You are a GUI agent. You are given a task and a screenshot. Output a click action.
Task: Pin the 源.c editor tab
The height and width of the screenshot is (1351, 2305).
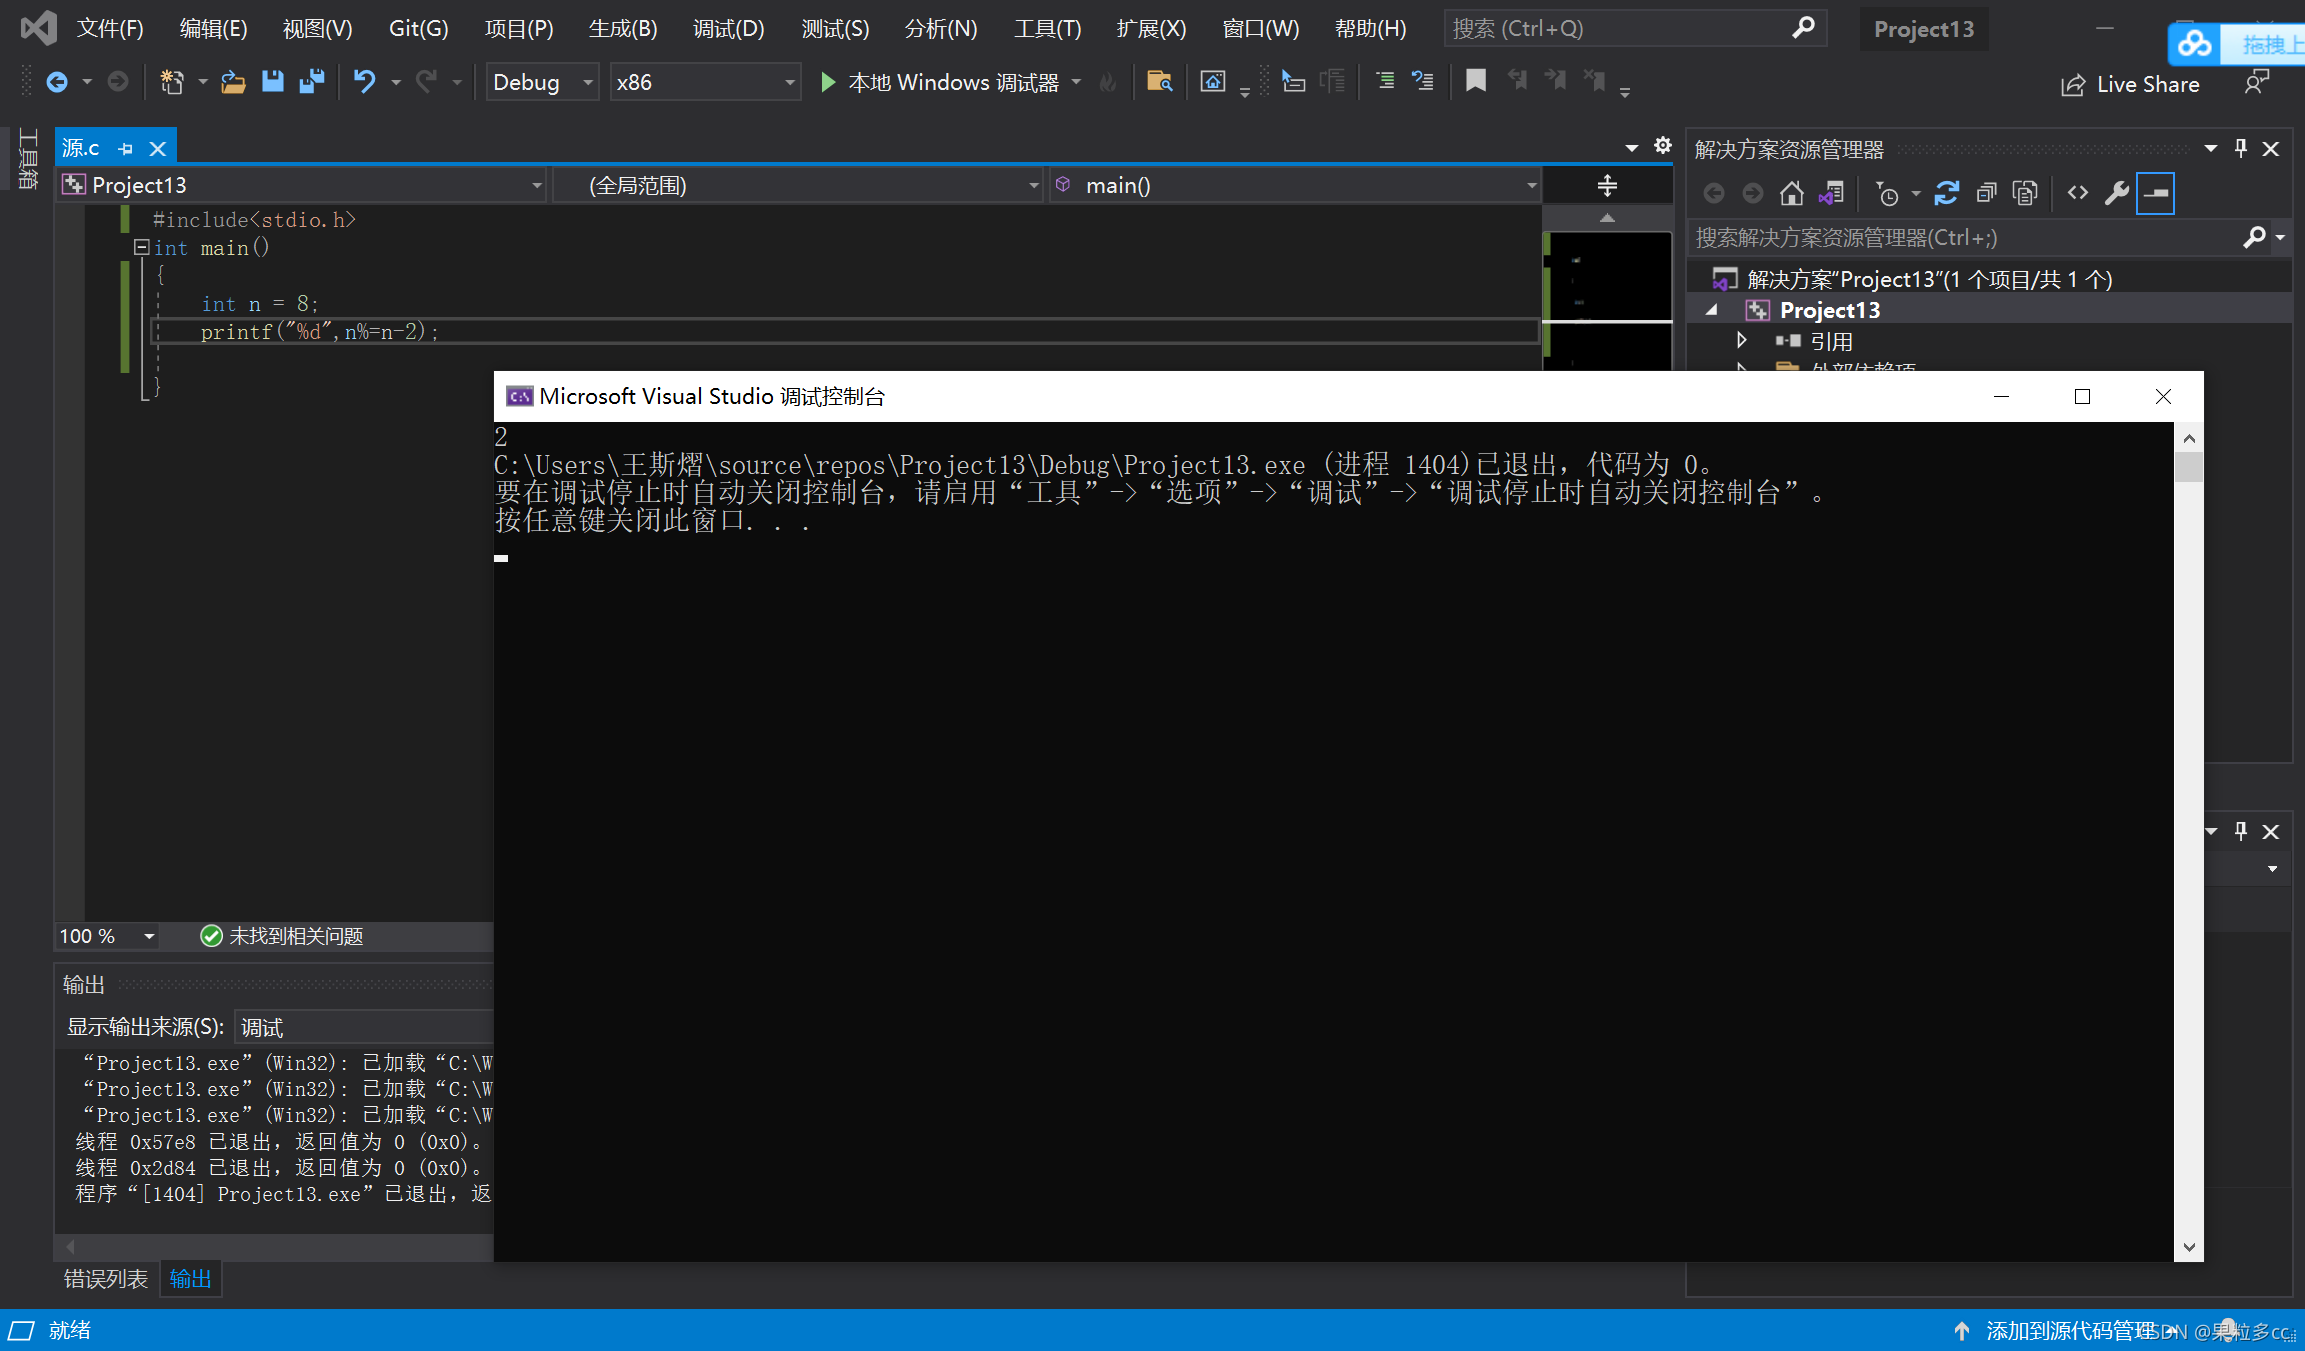pyautogui.click(x=125, y=149)
